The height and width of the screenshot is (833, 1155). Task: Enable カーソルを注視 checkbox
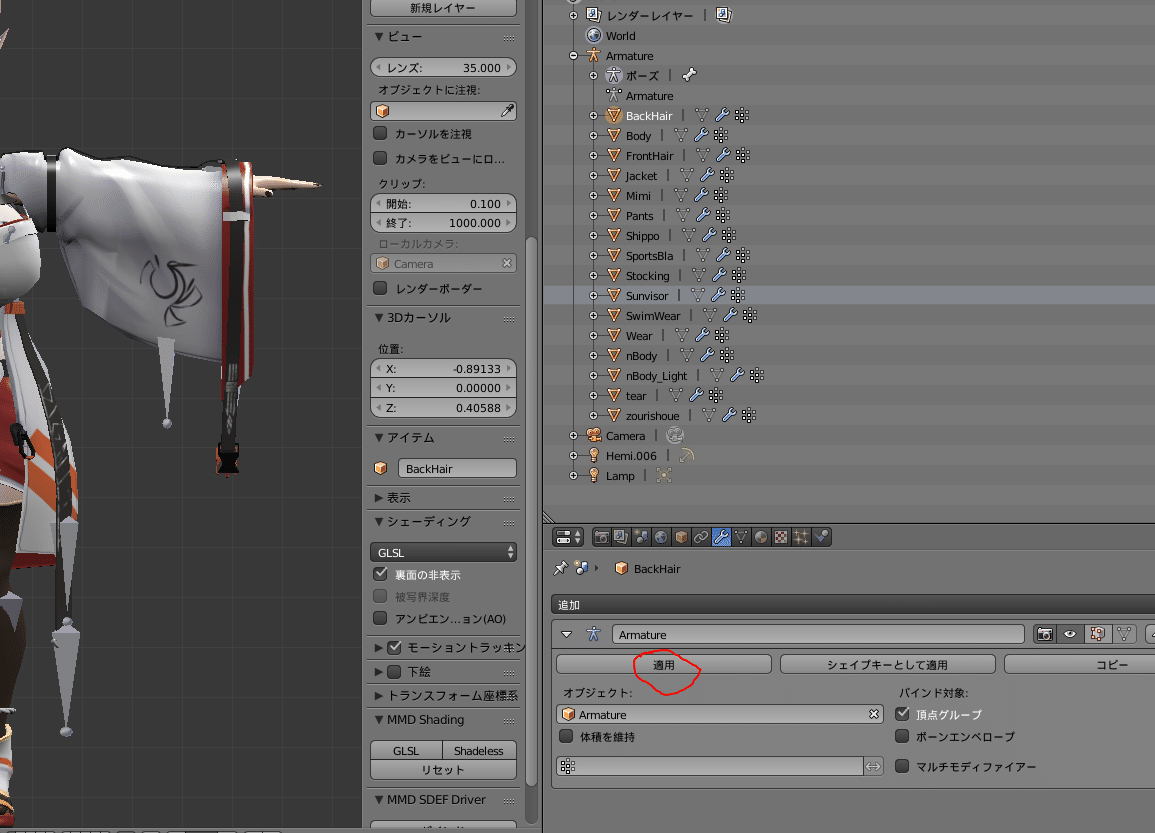click(x=380, y=133)
